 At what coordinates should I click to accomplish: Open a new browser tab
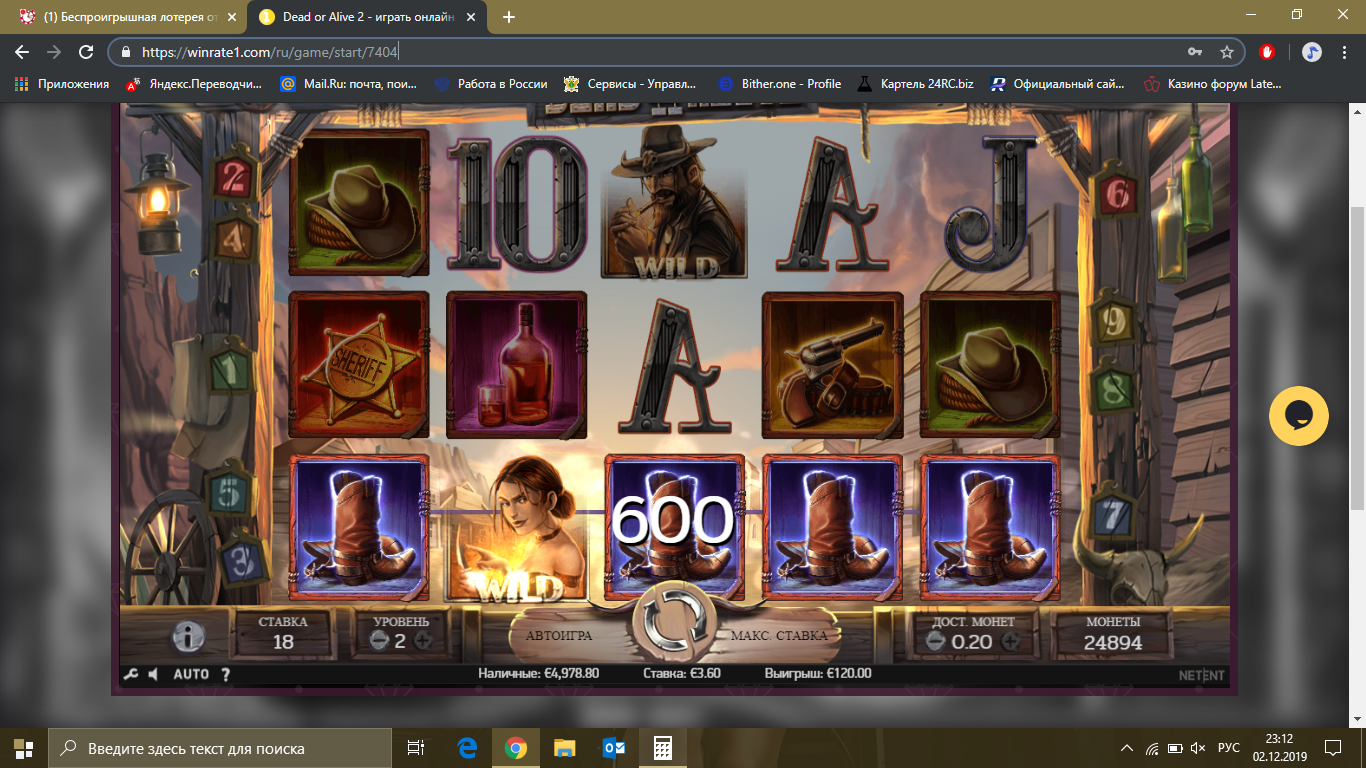point(509,17)
